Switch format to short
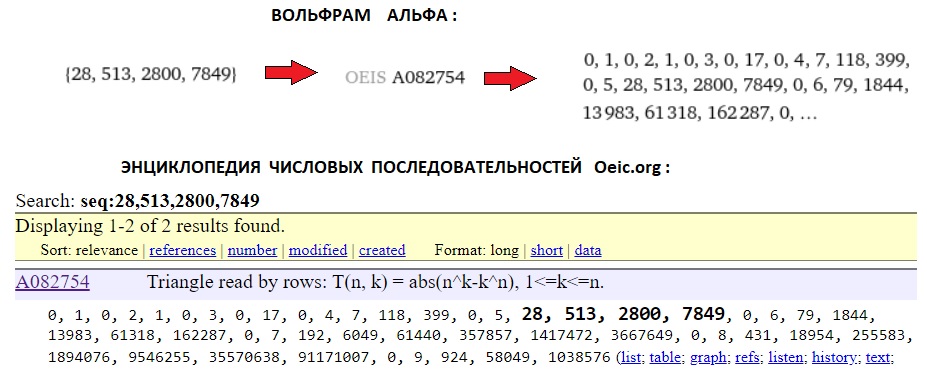Image resolution: width=927 pixels, height=372 pixels. pos(547,250)
